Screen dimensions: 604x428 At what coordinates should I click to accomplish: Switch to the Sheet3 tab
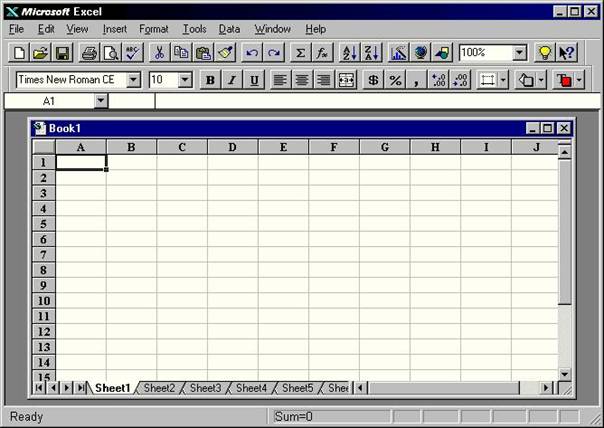(x=205, y=388)
